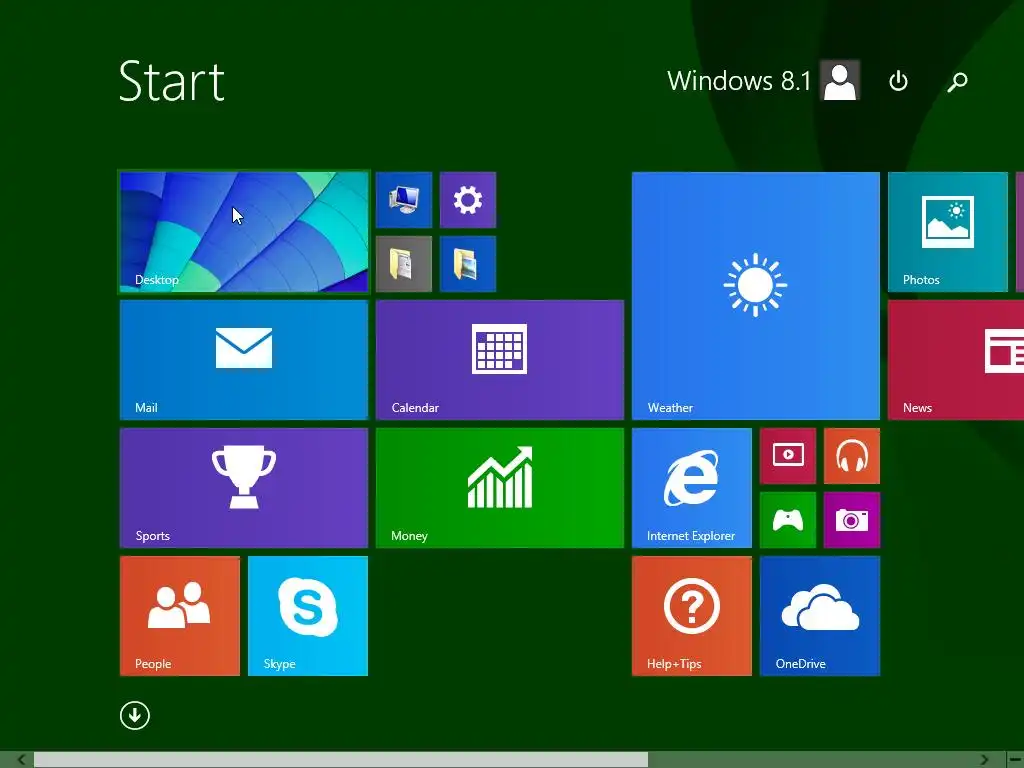Launch the Skype tile

[308, 616]
